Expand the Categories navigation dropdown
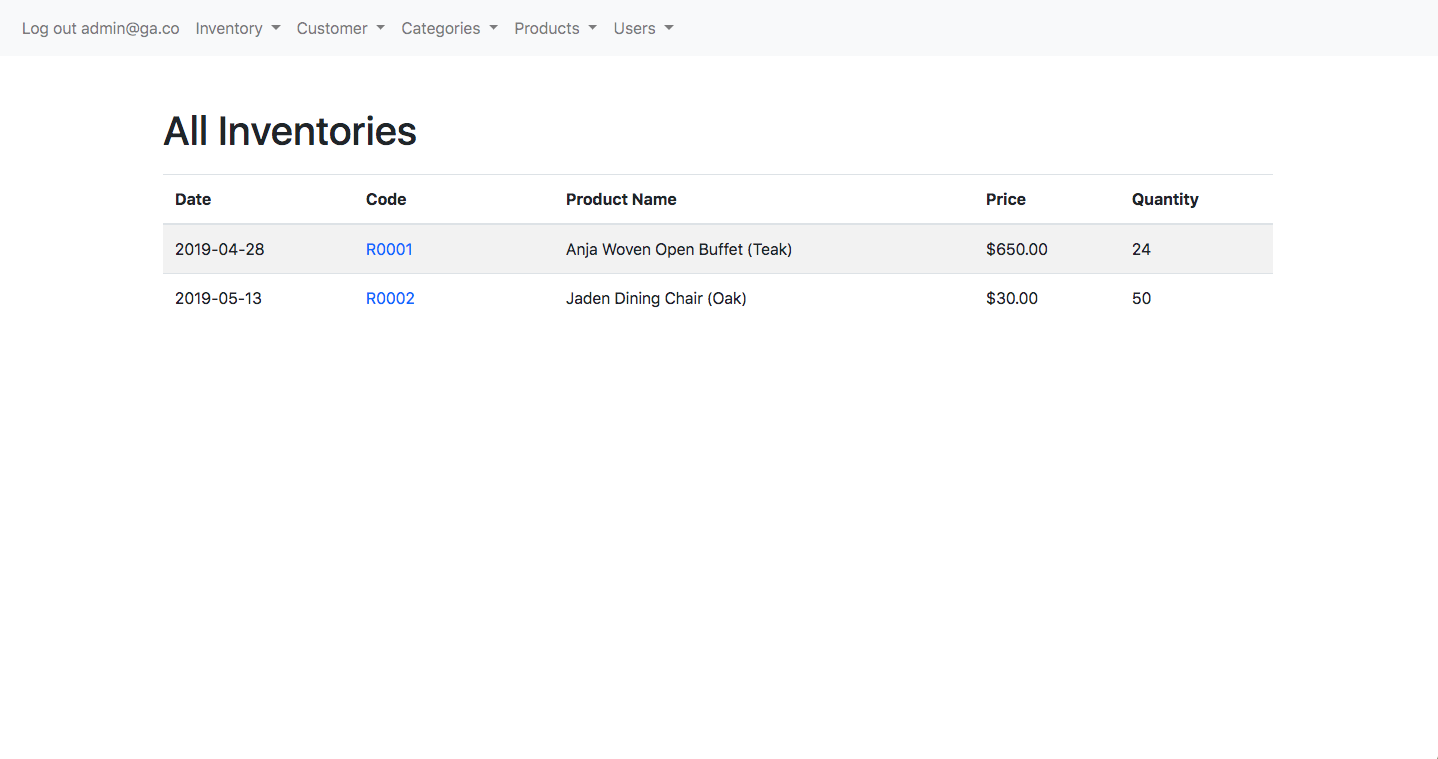 point(492,28)
